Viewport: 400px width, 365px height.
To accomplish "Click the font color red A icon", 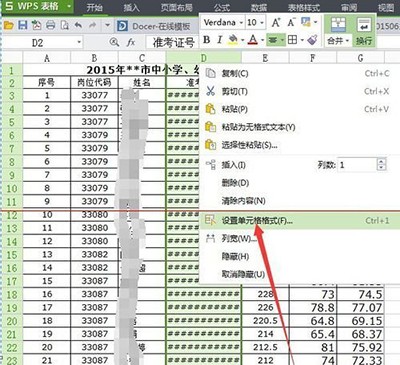I will click(x=253, y=40).
